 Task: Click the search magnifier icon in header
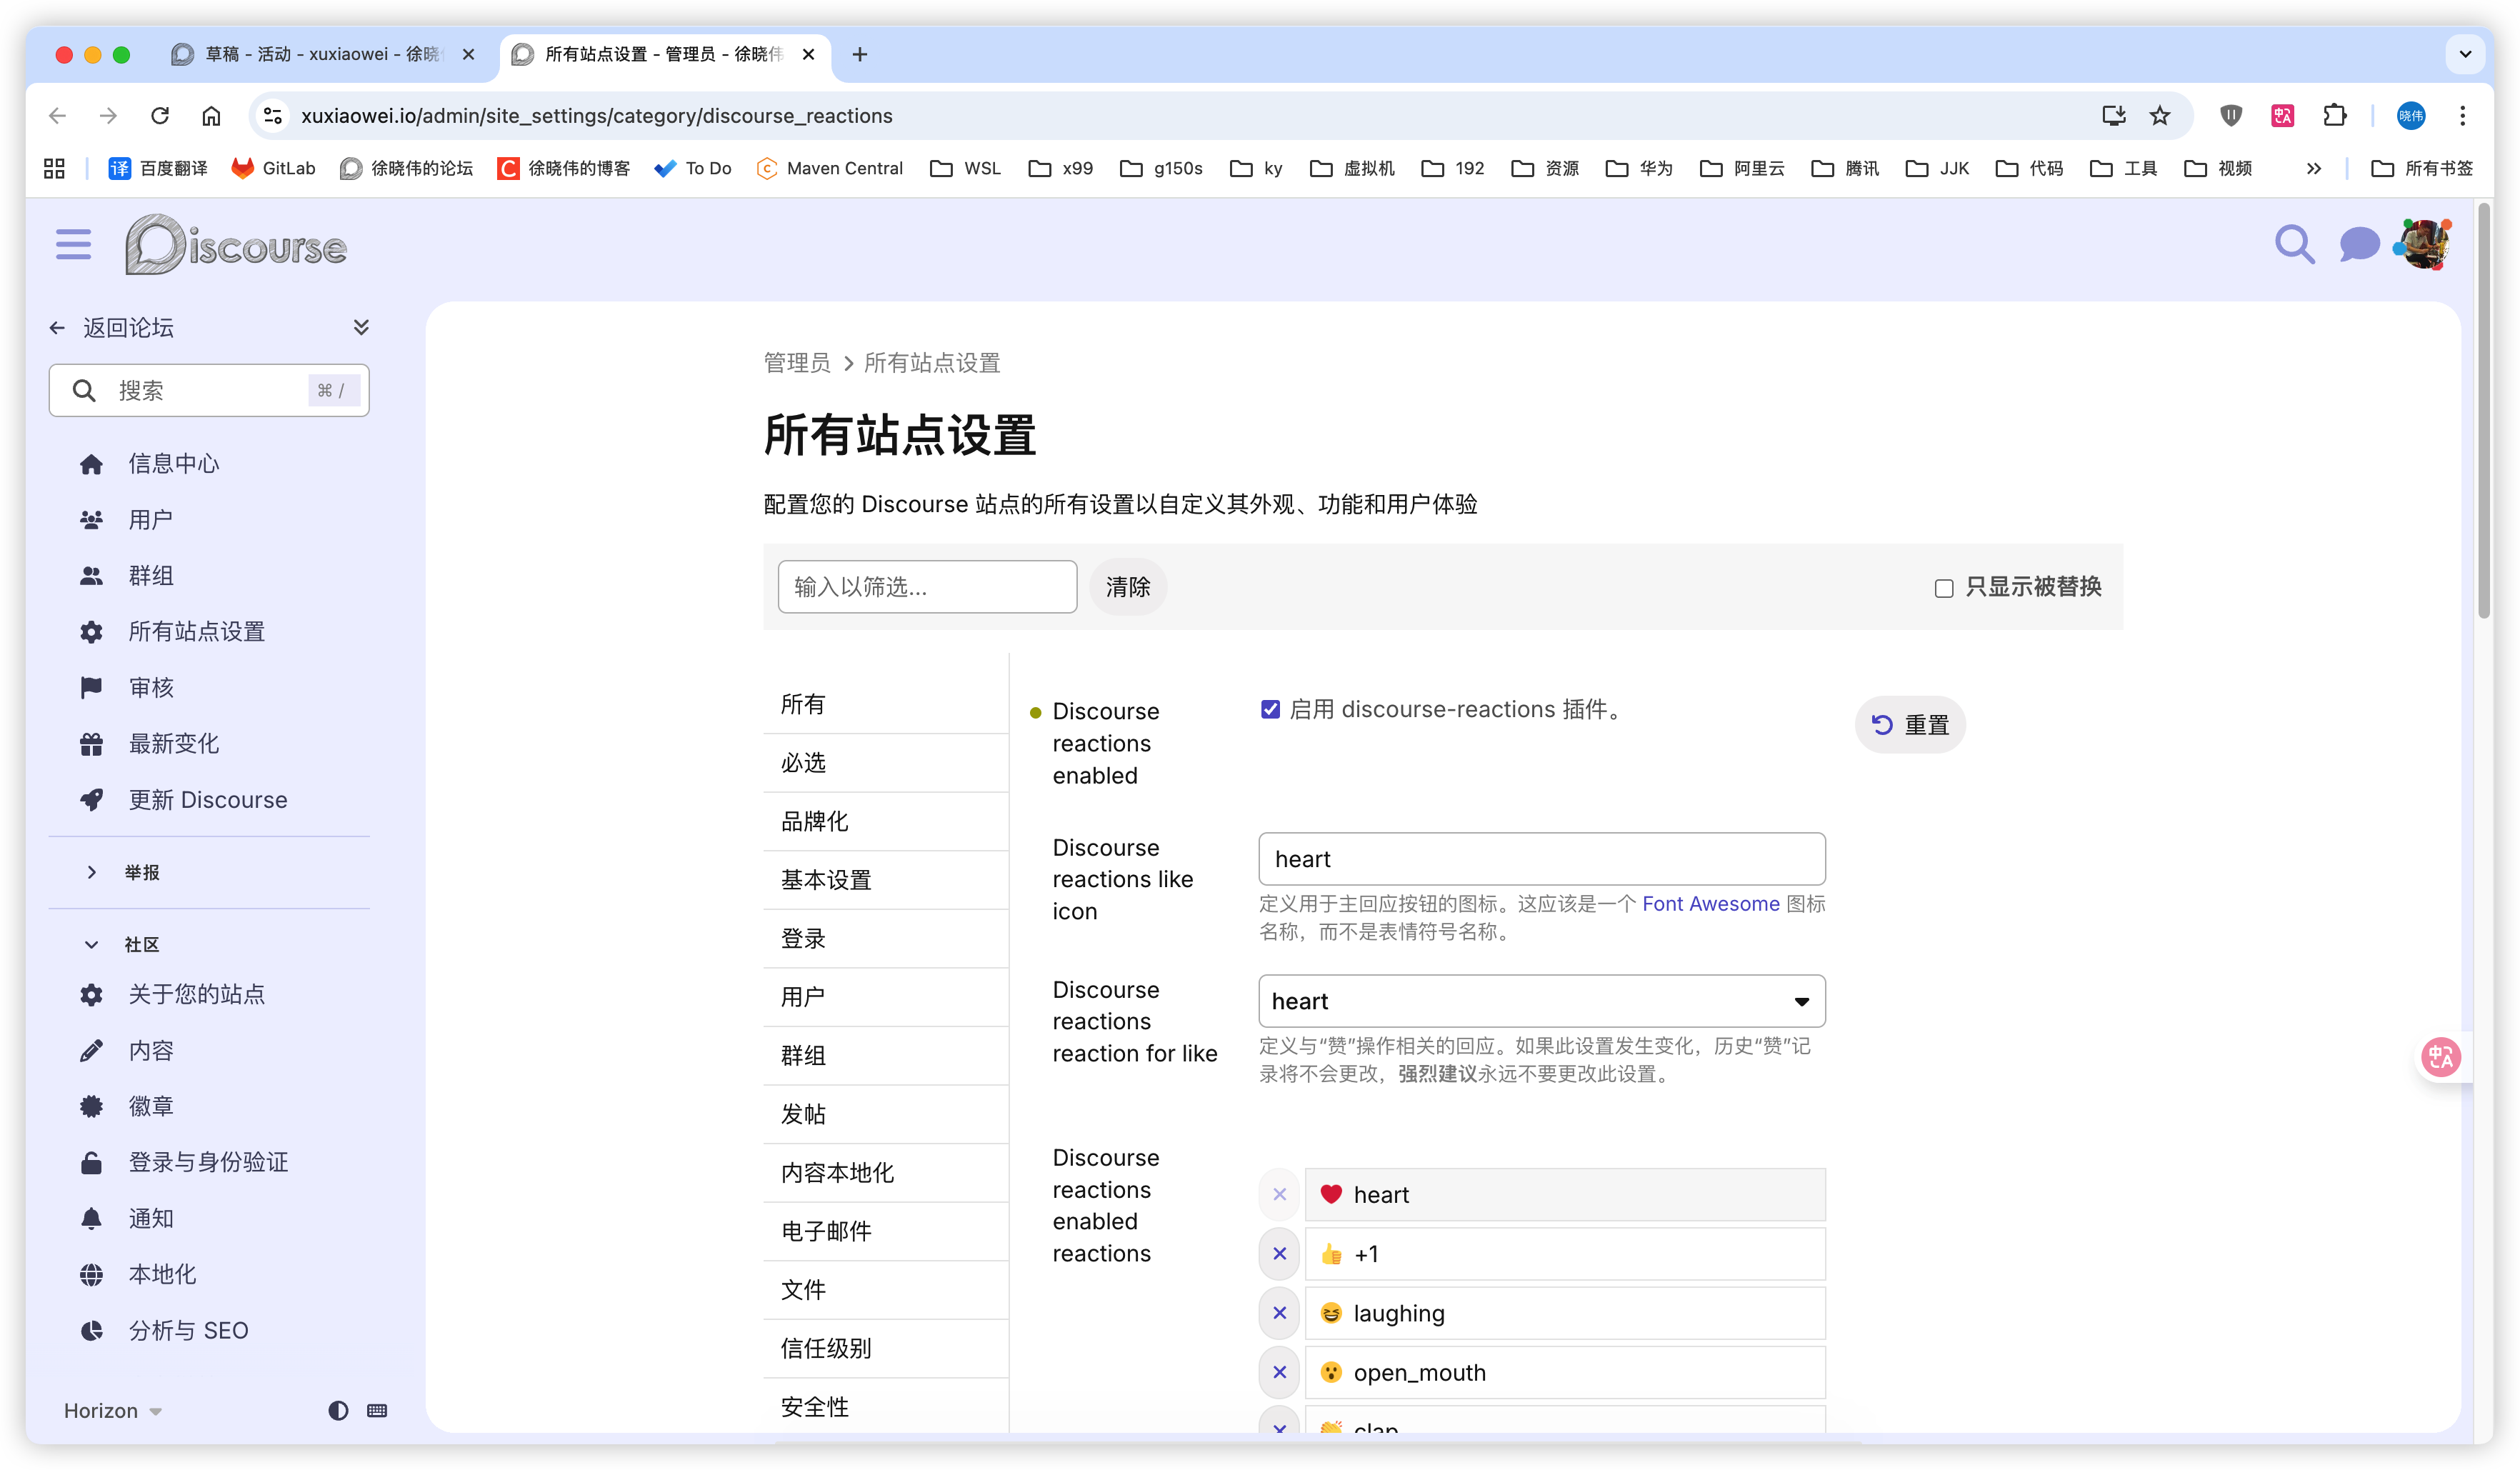pyautogui.click(x=2294, y=244)
